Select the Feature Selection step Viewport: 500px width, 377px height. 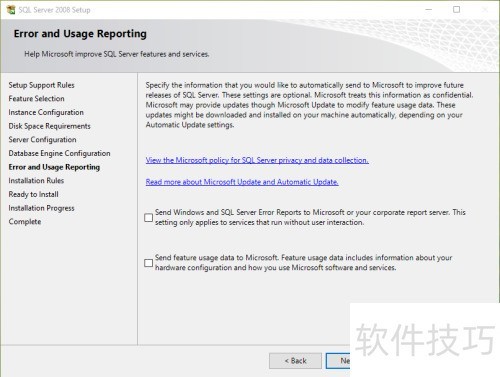click(x=36, y=99)
